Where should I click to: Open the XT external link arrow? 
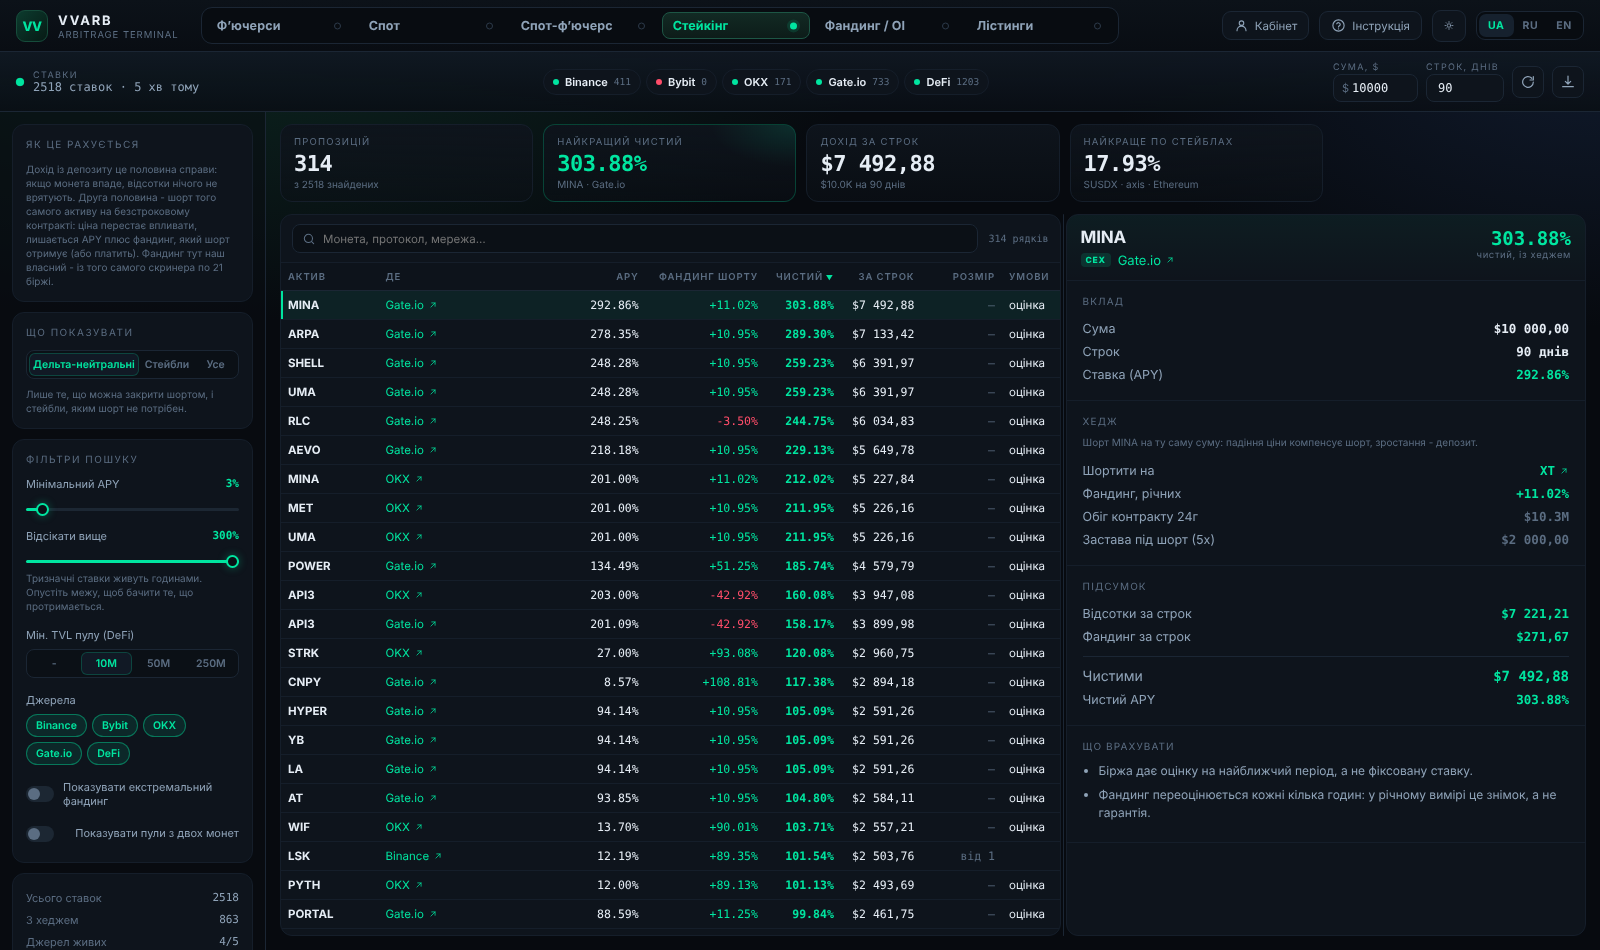(1564, 471)
